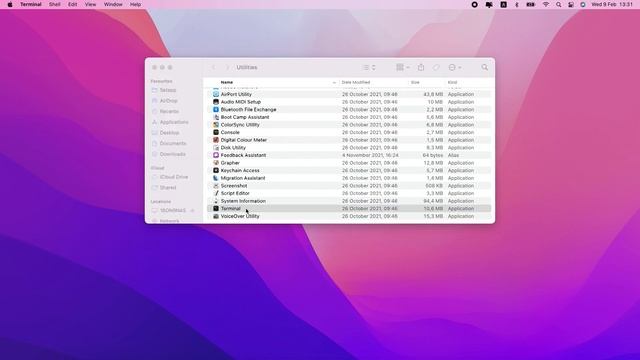This screenshot has height=360, width=640.
Task: Select the Screenshot app icon
Action: (x=216, y=186)
